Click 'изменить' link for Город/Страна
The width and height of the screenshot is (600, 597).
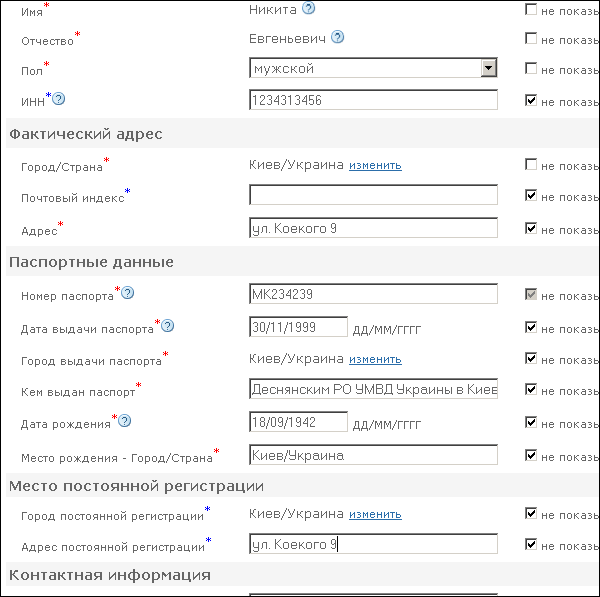[375, 165]
